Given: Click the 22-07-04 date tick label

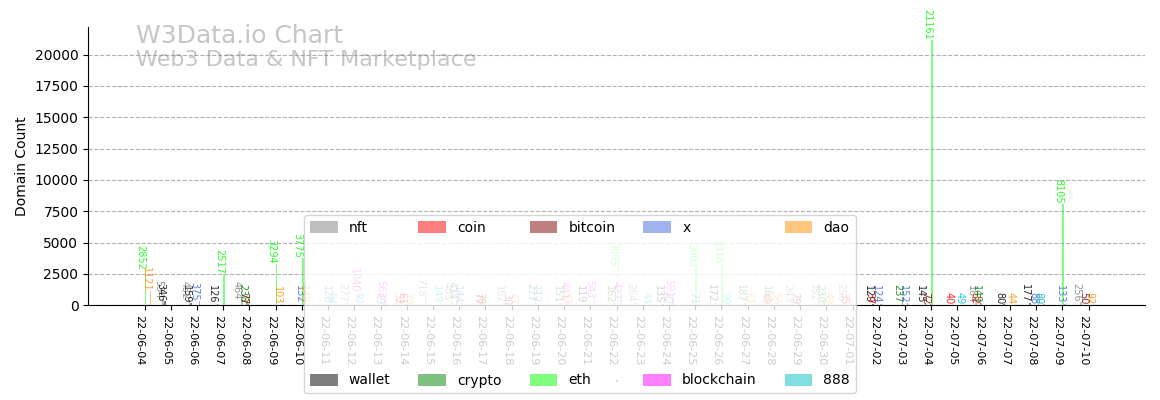Looking at the screenshot, I should tap(928, 340).
